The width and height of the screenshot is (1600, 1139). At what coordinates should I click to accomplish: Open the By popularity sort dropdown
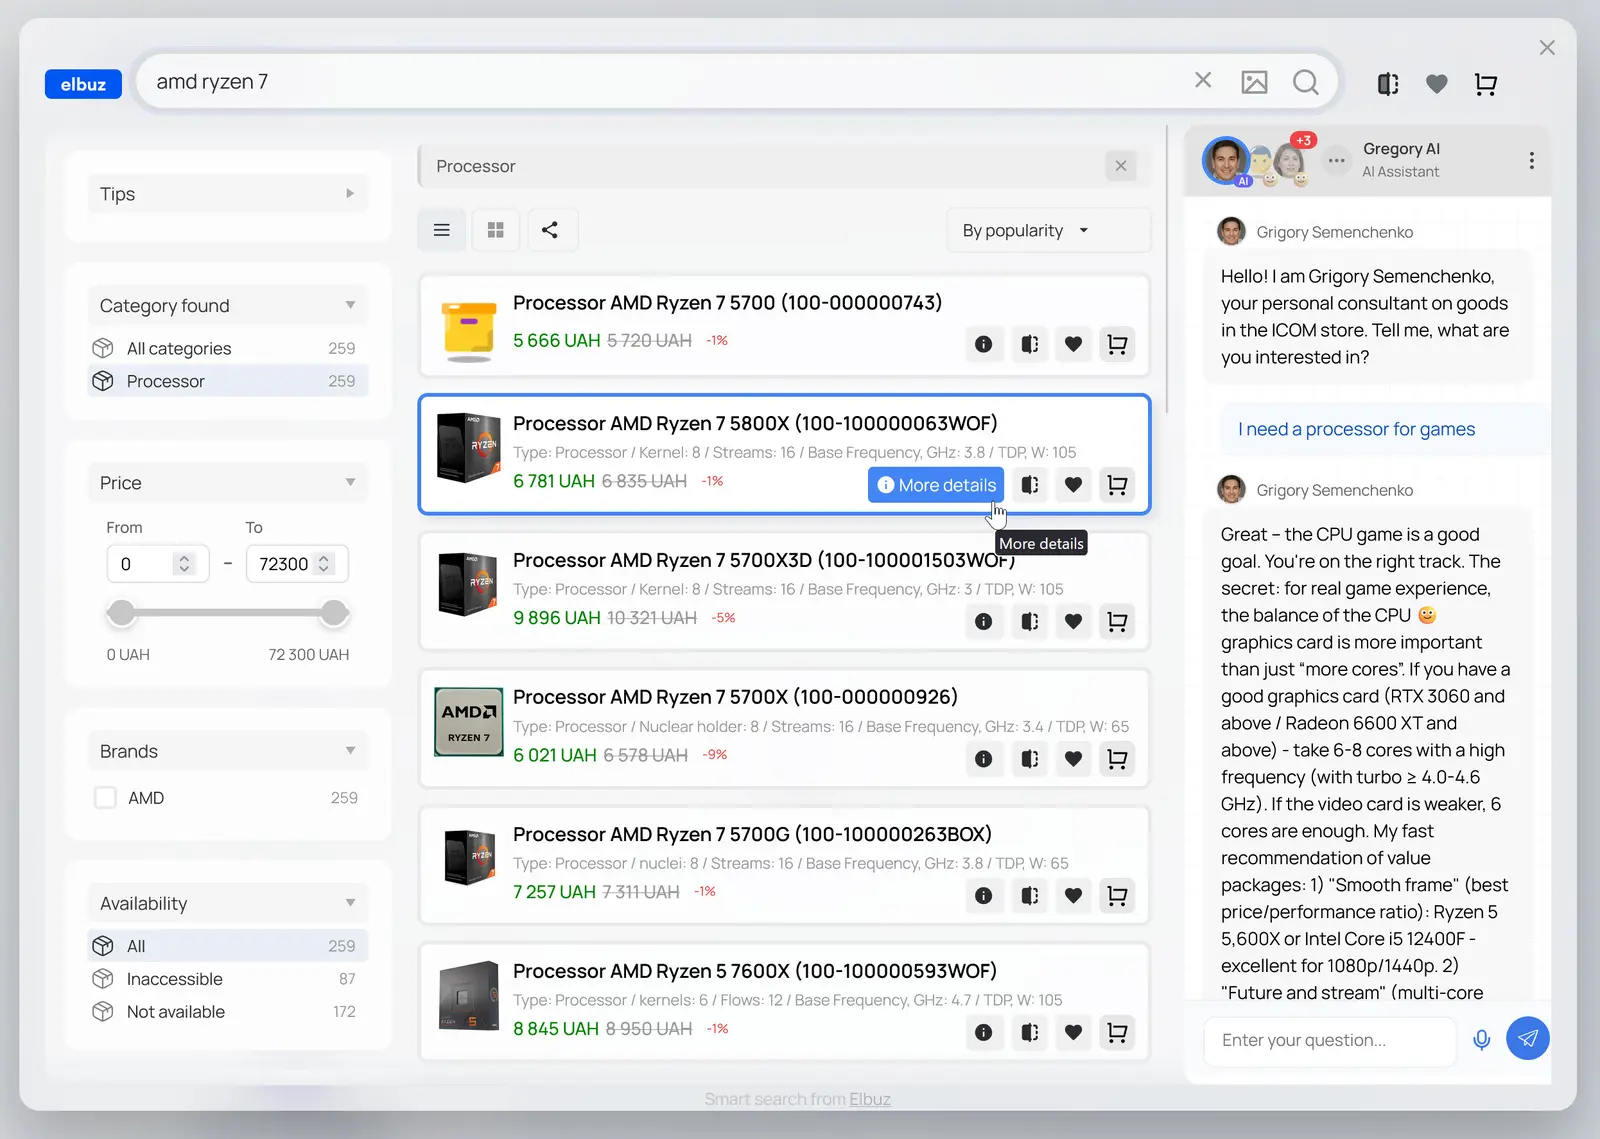coord(1049,231)
